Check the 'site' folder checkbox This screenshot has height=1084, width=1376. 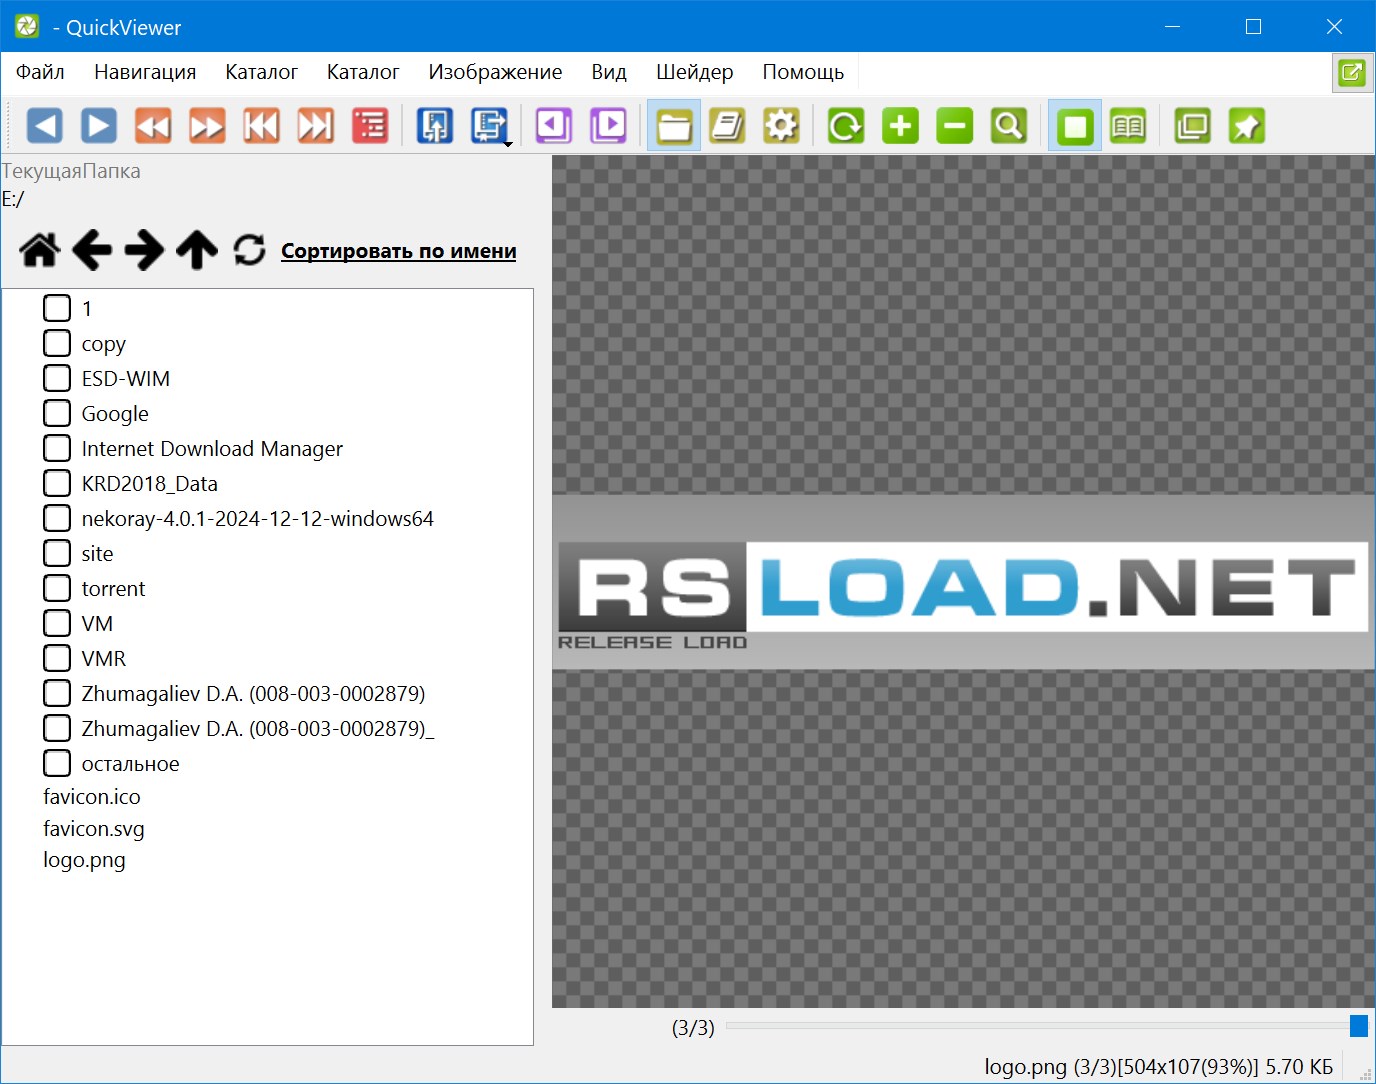click(57, 553)
